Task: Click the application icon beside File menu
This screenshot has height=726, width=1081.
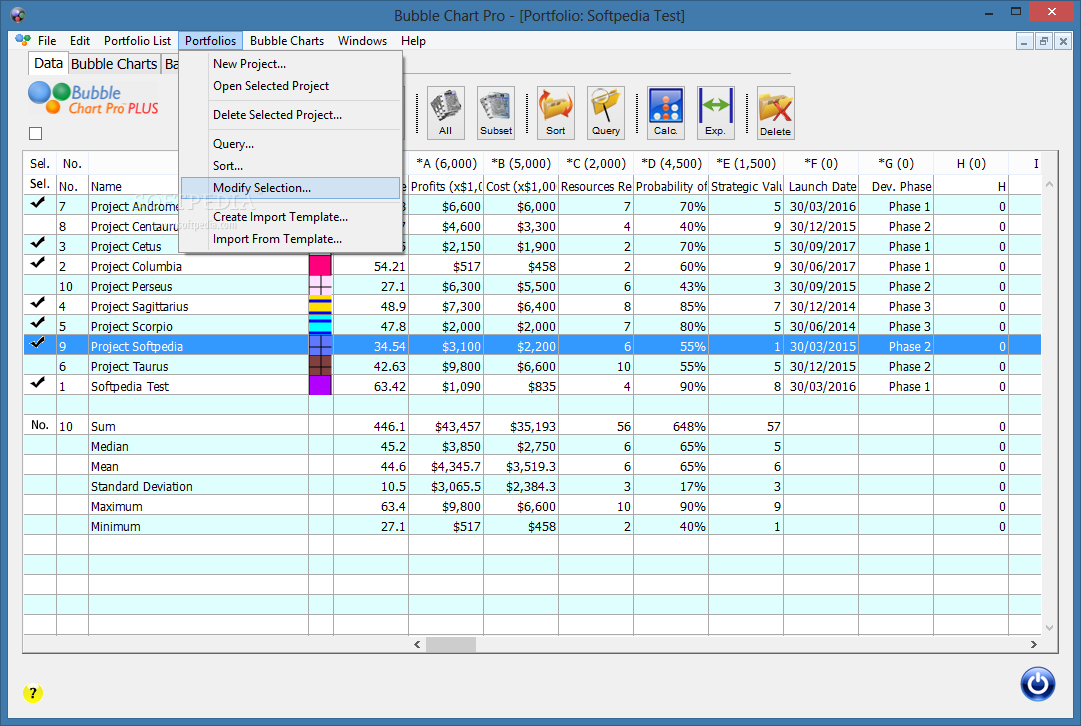Action: (23, 41)
